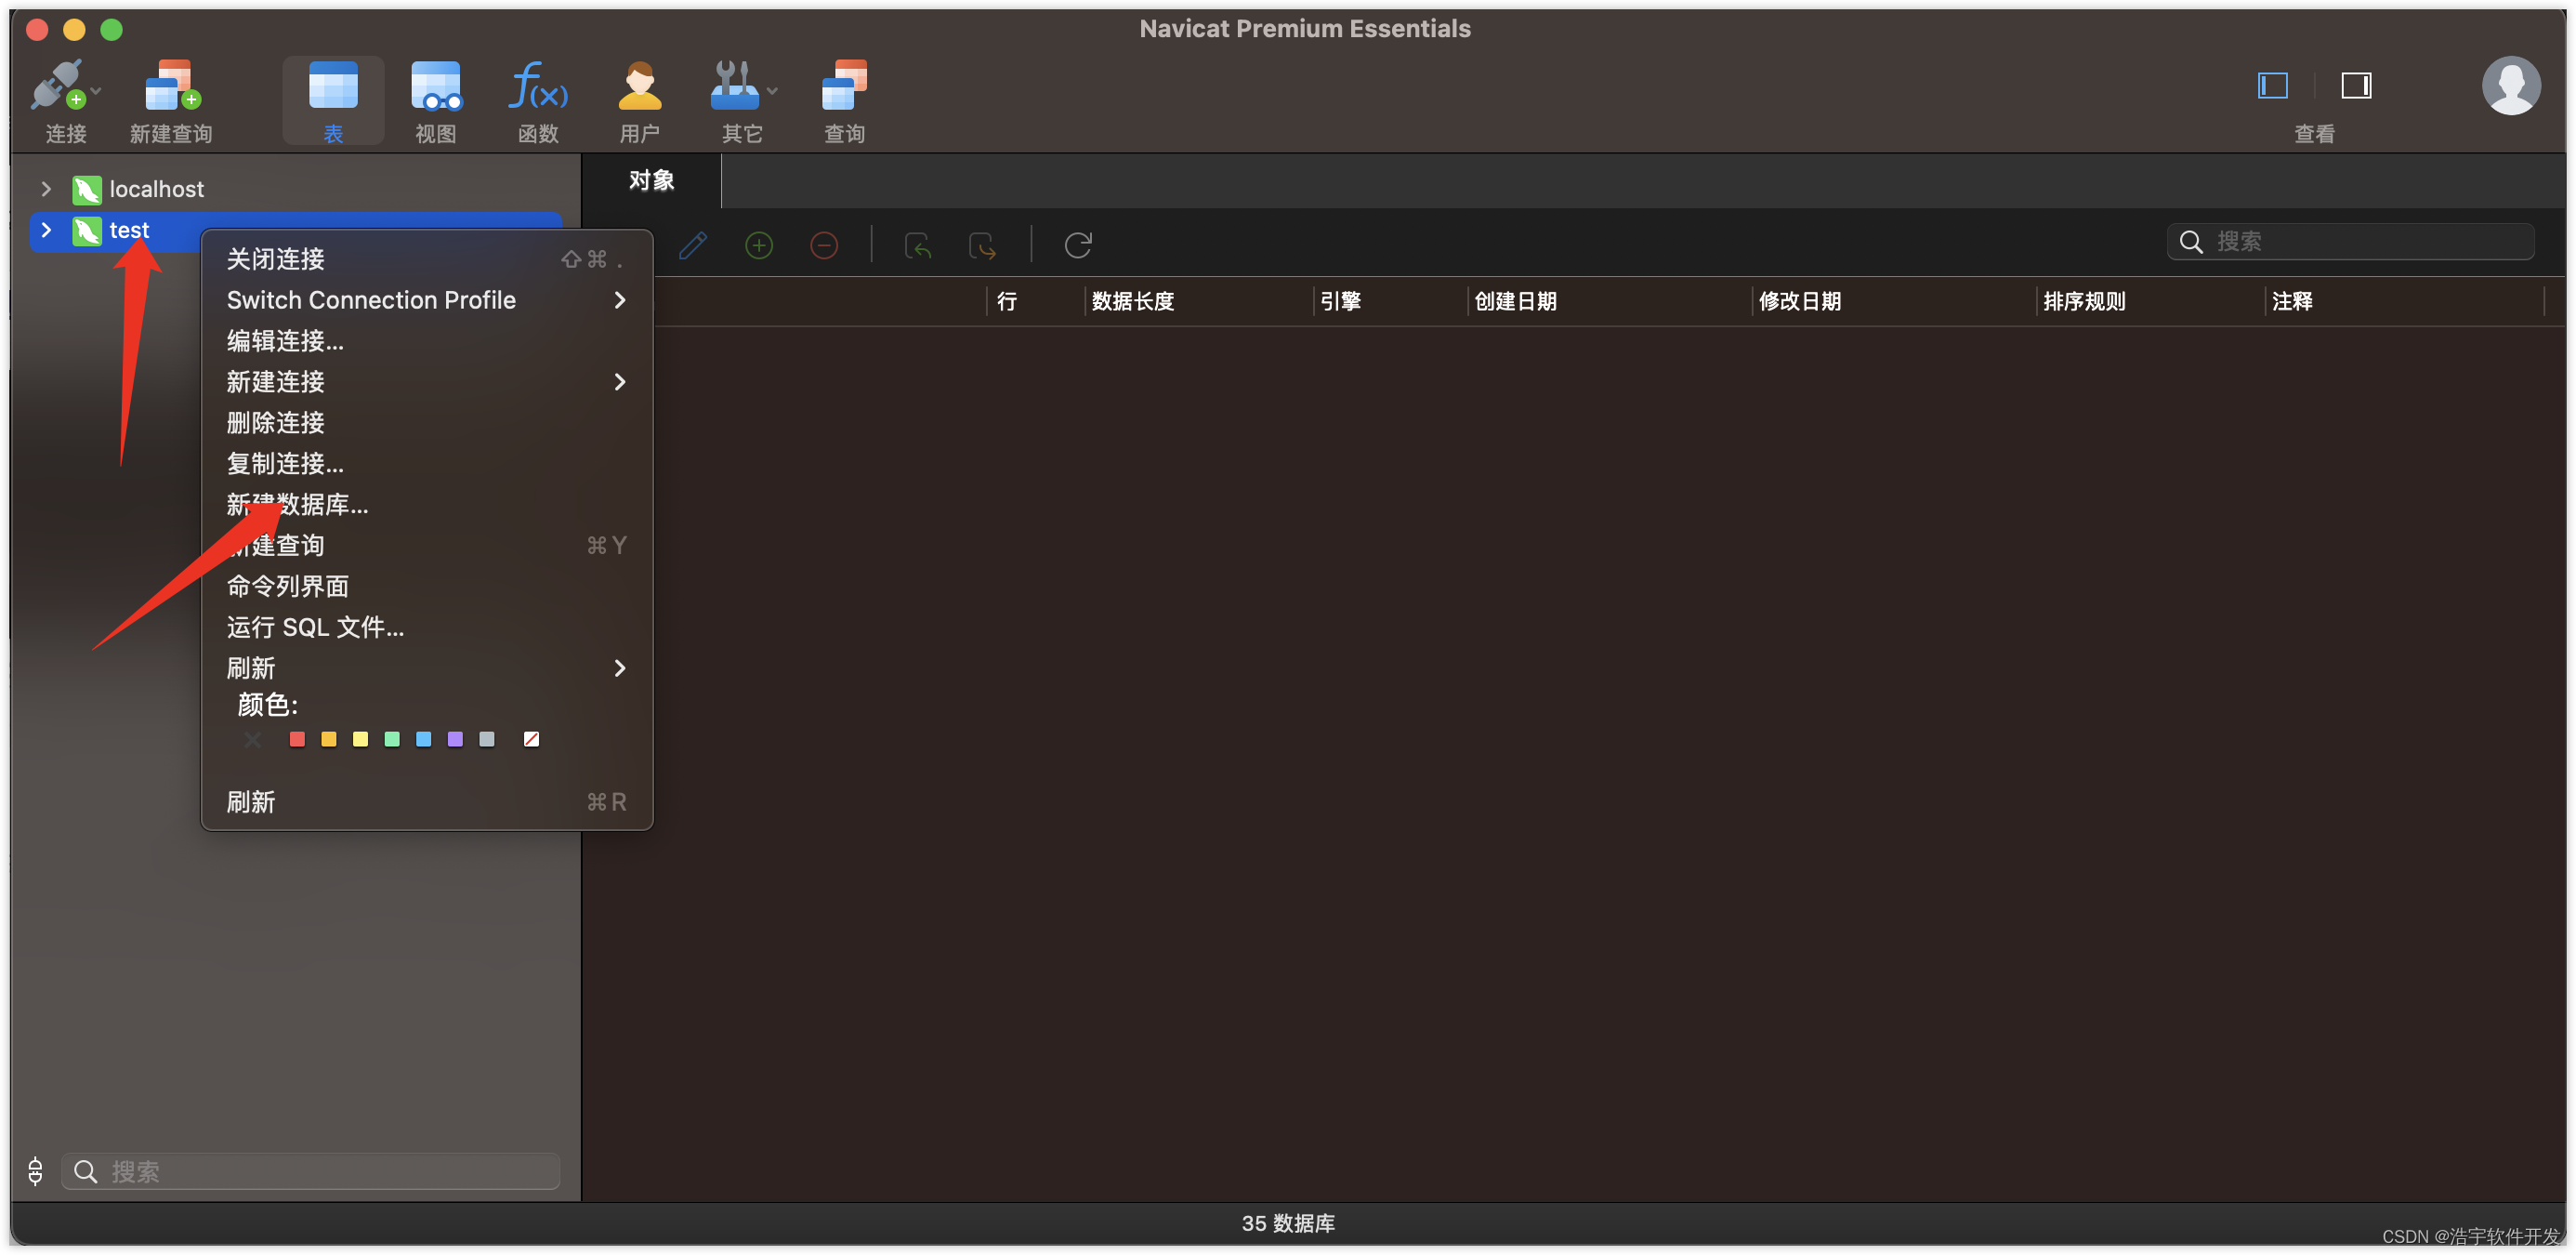Toggle the left sidebar view icon

click(x=2272, y=86)
